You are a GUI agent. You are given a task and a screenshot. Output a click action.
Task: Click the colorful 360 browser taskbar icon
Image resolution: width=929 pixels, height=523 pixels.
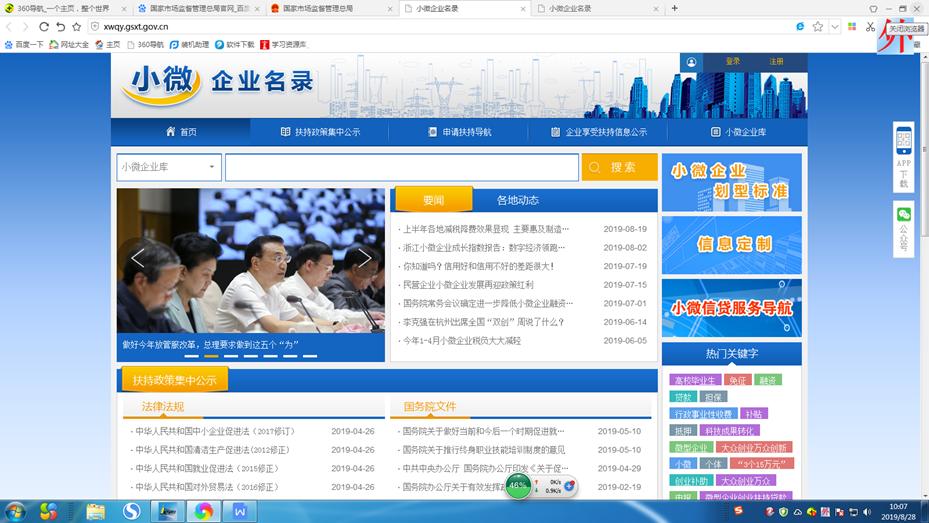click(x=204, y=511)
